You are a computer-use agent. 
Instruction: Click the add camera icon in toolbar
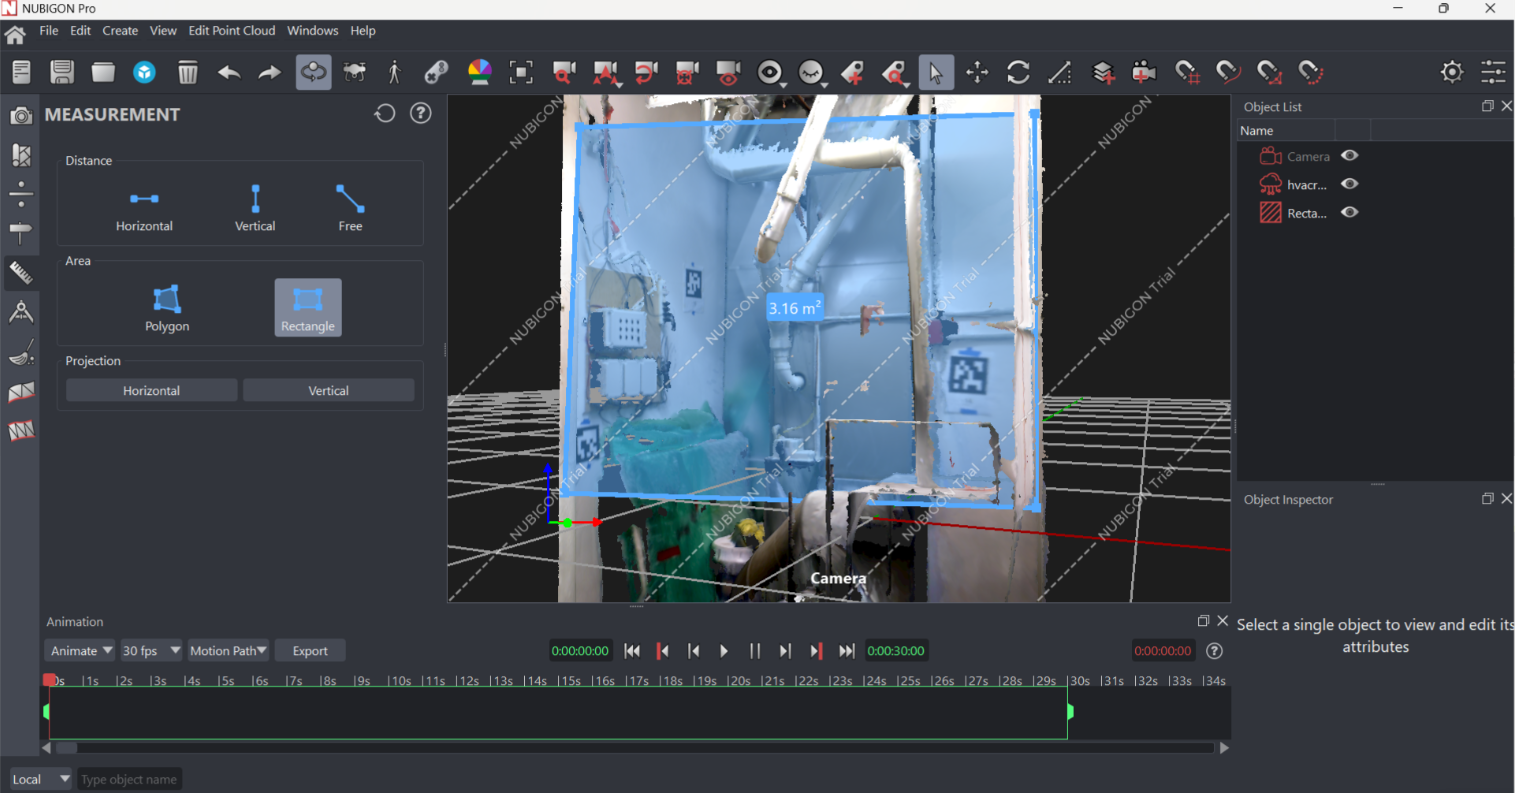[1144, 72]
